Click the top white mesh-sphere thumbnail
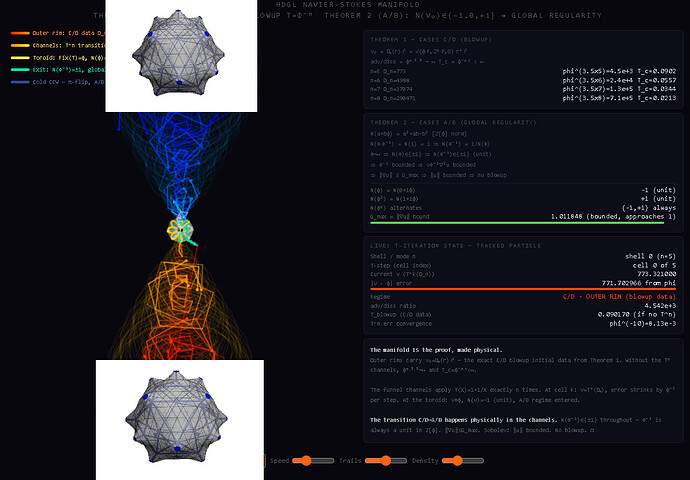Image resolution: width=690 pixels, height=480 pixels. [x=181, y=55]
